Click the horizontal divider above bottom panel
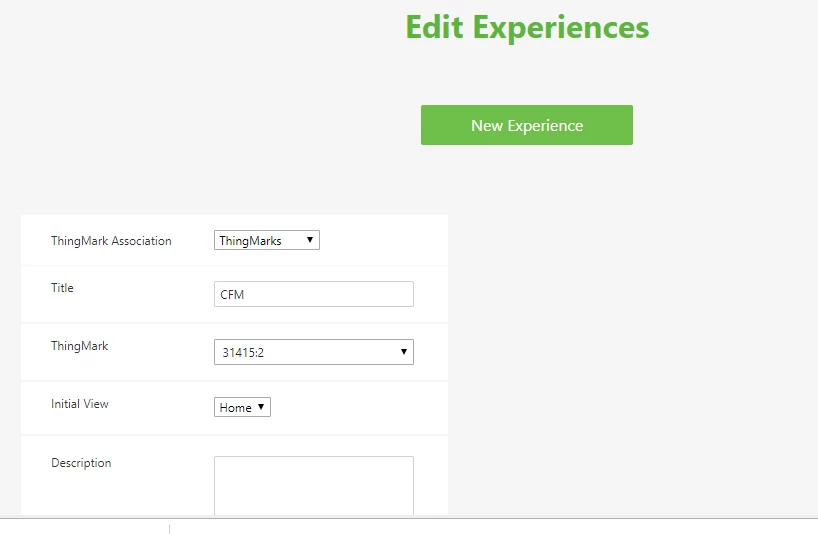 (x=409, y=518)
